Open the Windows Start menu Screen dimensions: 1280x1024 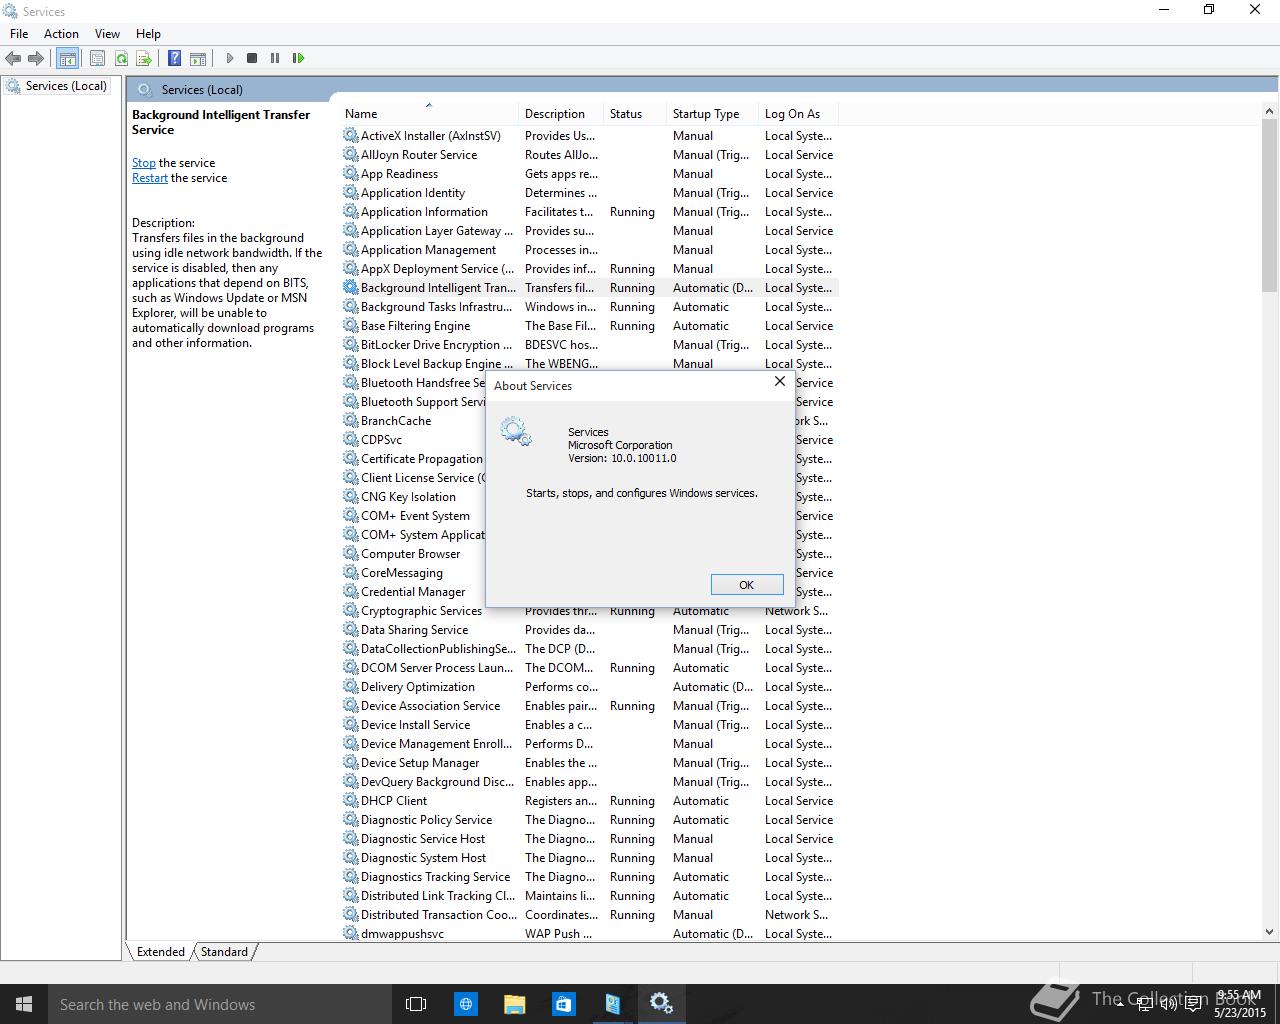(24, 1004)
